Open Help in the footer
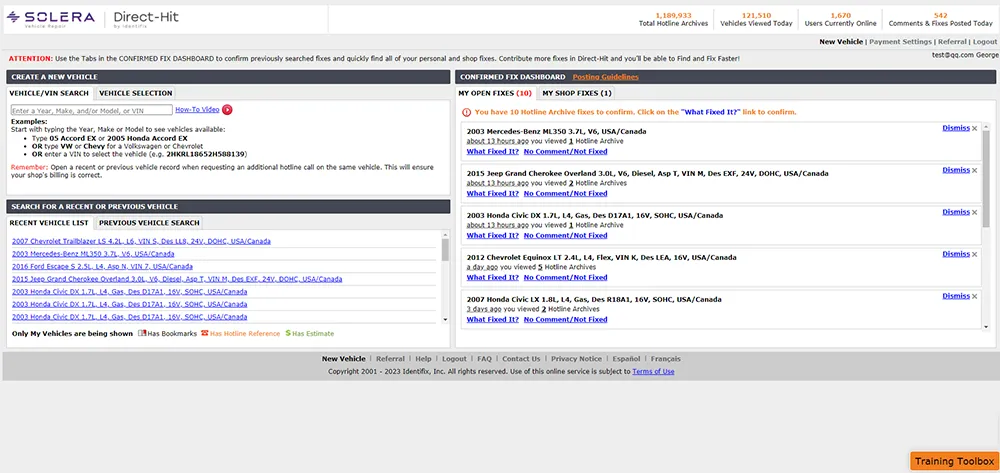Viewport: 1000px width, 473px height. [423, 359]
